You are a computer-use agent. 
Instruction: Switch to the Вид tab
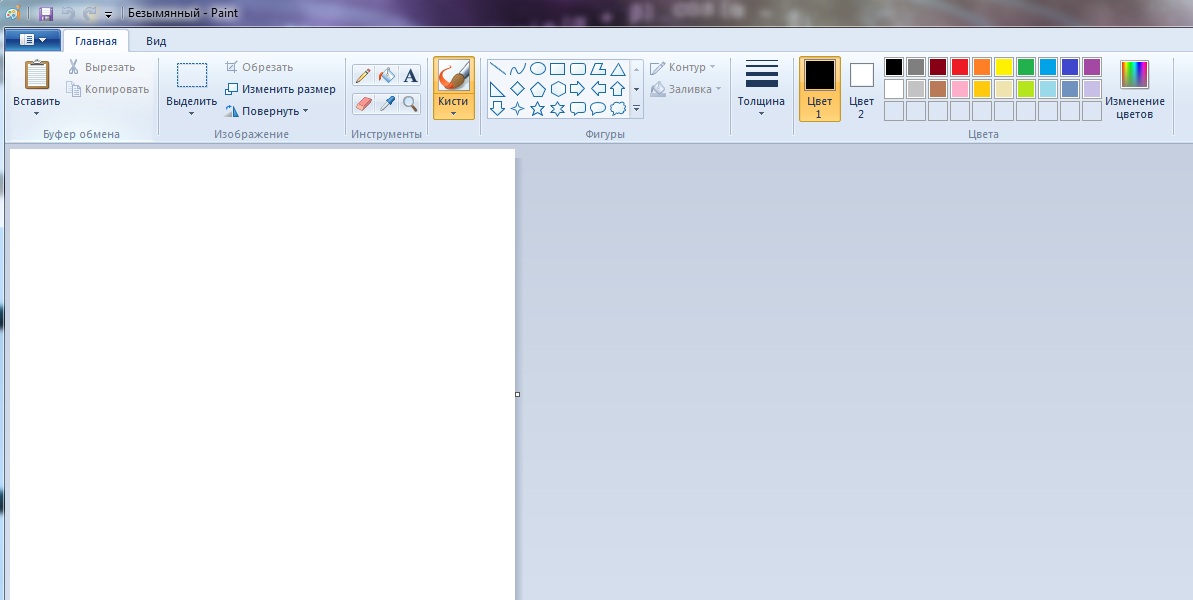156,41
